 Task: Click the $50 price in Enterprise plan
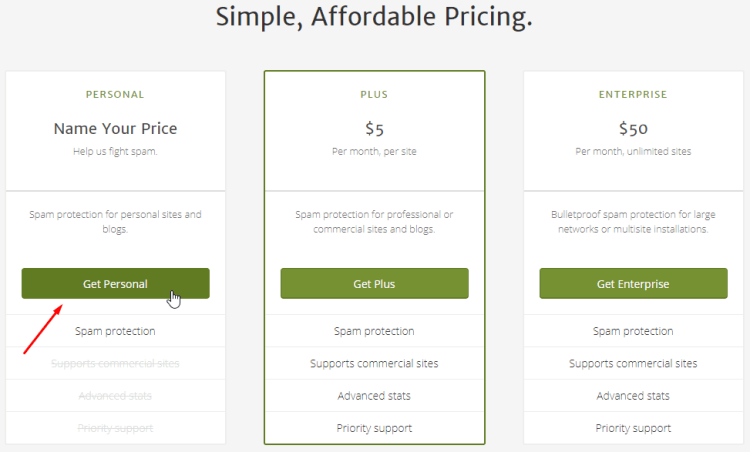pos(633,128)
